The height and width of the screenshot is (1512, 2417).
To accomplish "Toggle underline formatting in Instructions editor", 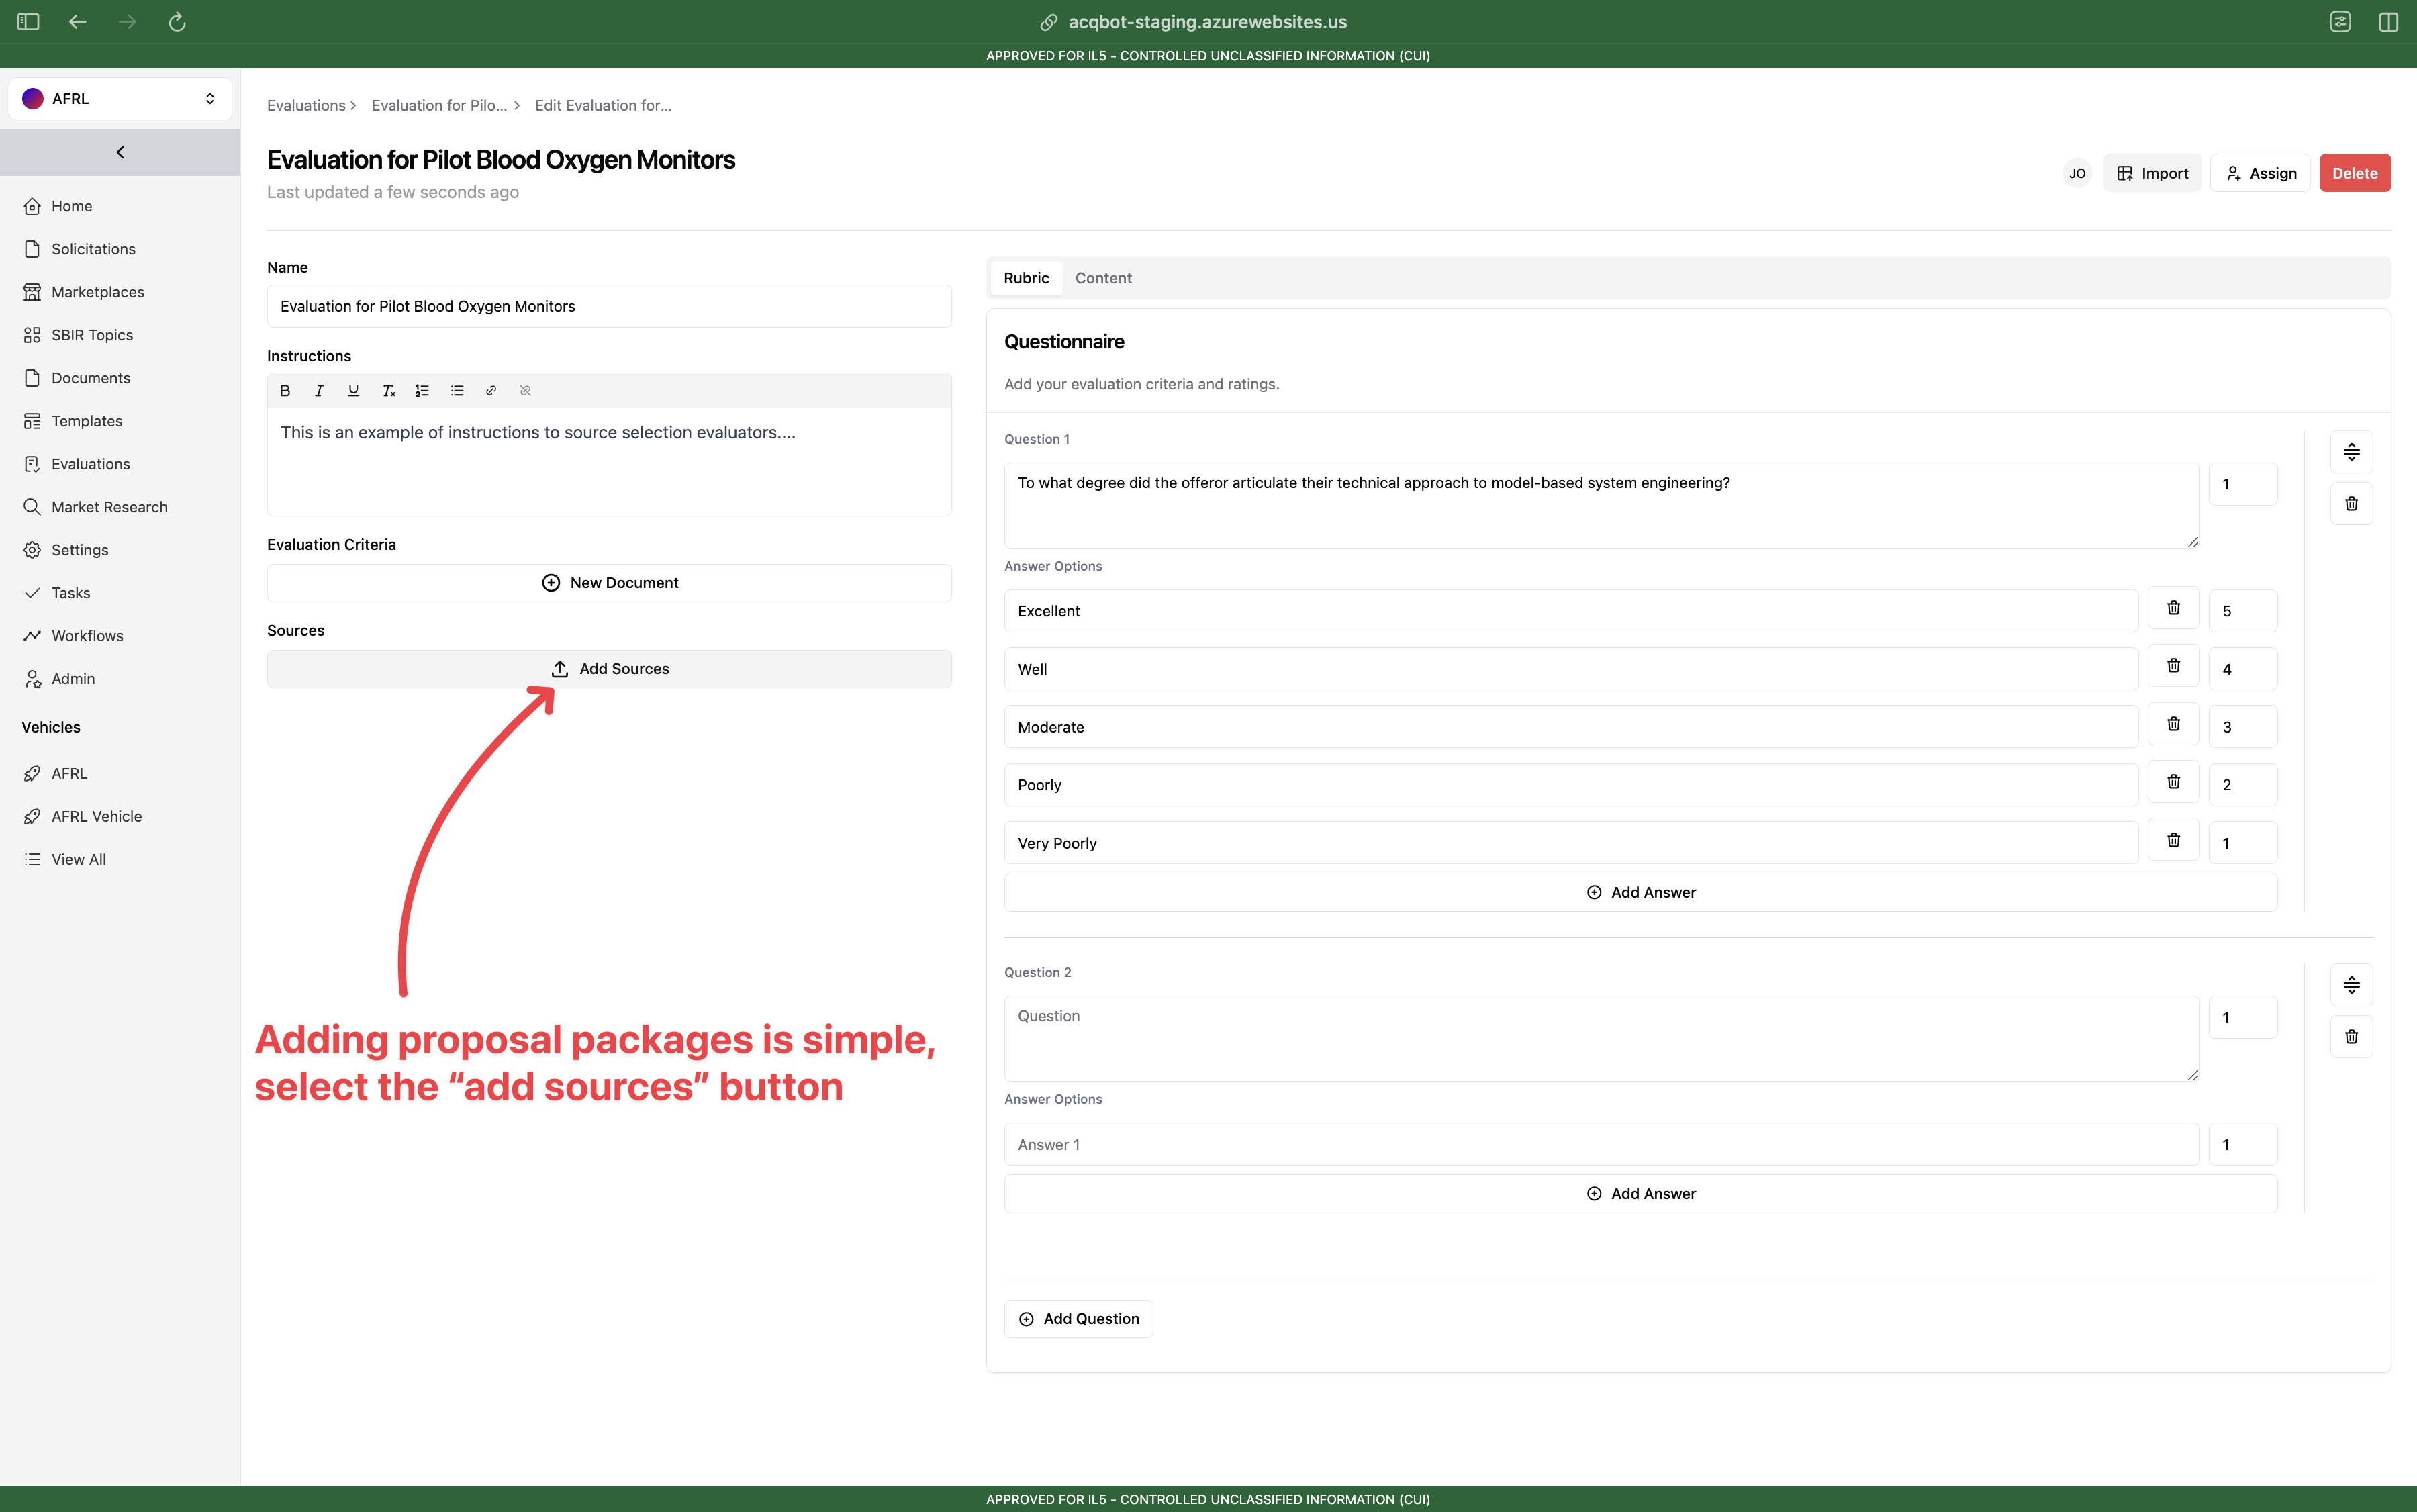I will 353,391.
